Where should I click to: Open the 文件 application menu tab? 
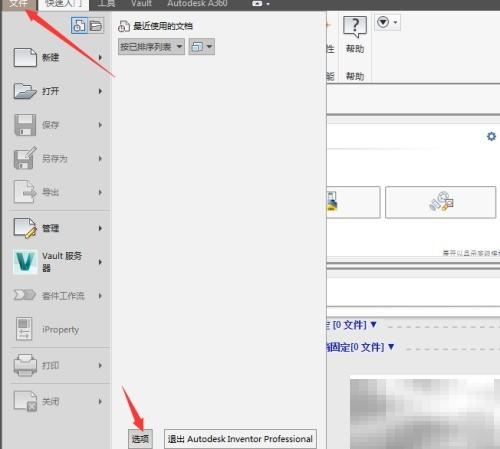[18, 4]
